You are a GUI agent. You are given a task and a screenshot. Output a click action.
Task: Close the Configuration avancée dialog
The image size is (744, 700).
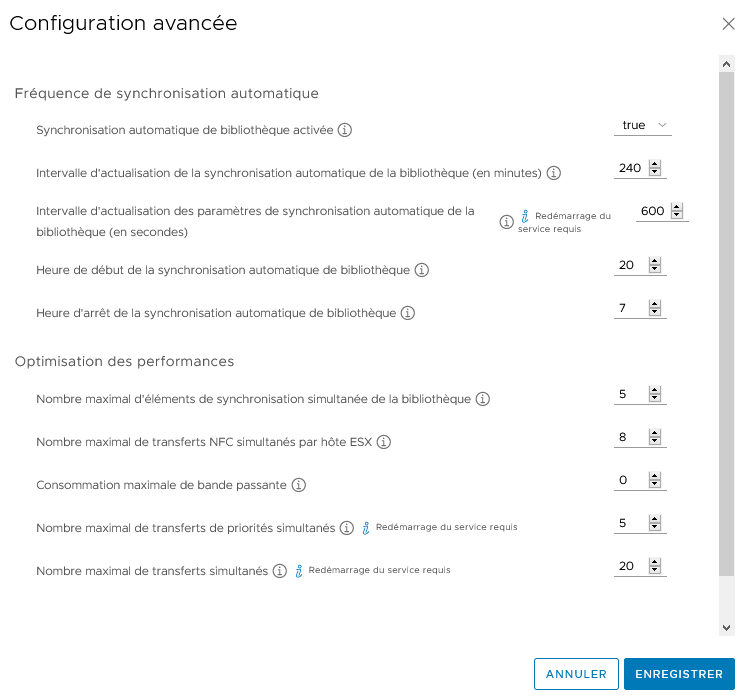(728, 24)
